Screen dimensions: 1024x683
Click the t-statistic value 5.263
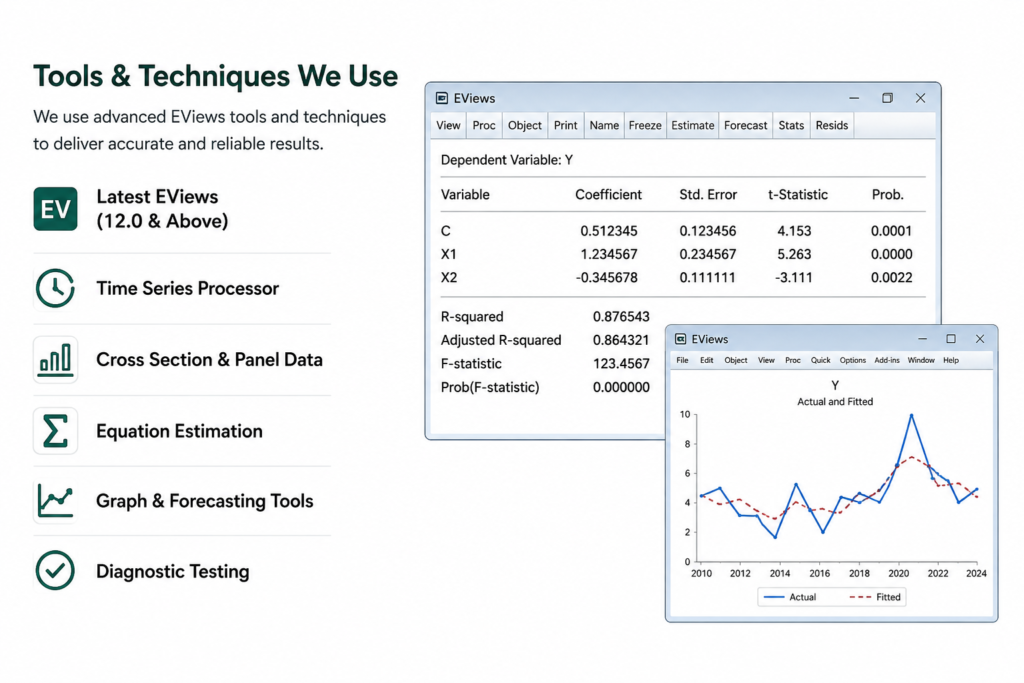click(794, 254)
